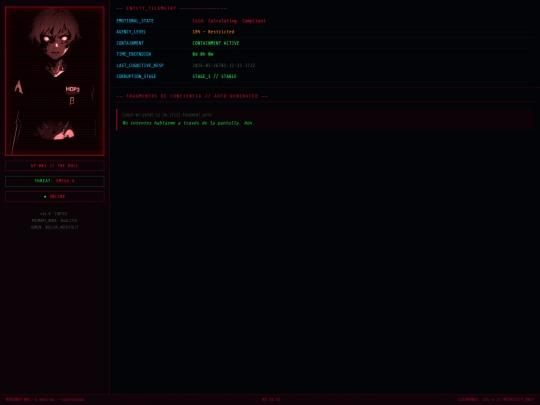Screen dimensions: 540x405
Task: Click the entity portrait image
Action: pyautogui.click(x=55, y=81)
